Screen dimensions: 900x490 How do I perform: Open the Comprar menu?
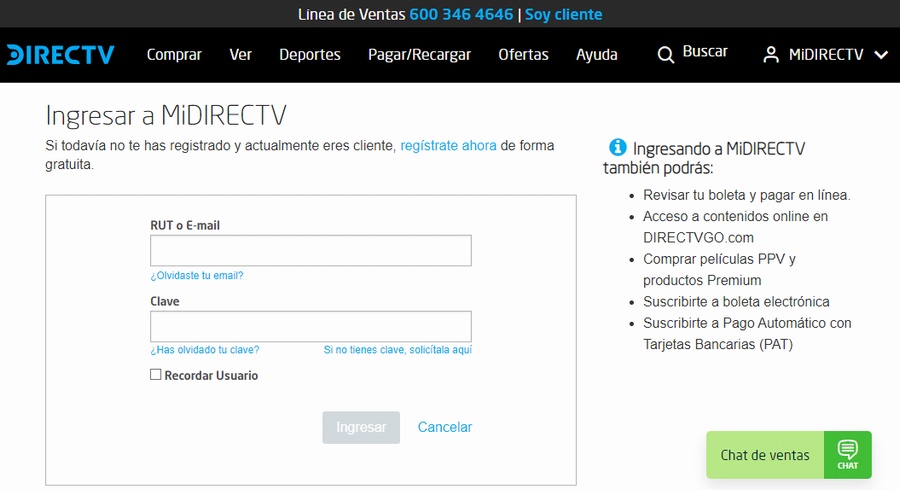click(174, 55)
